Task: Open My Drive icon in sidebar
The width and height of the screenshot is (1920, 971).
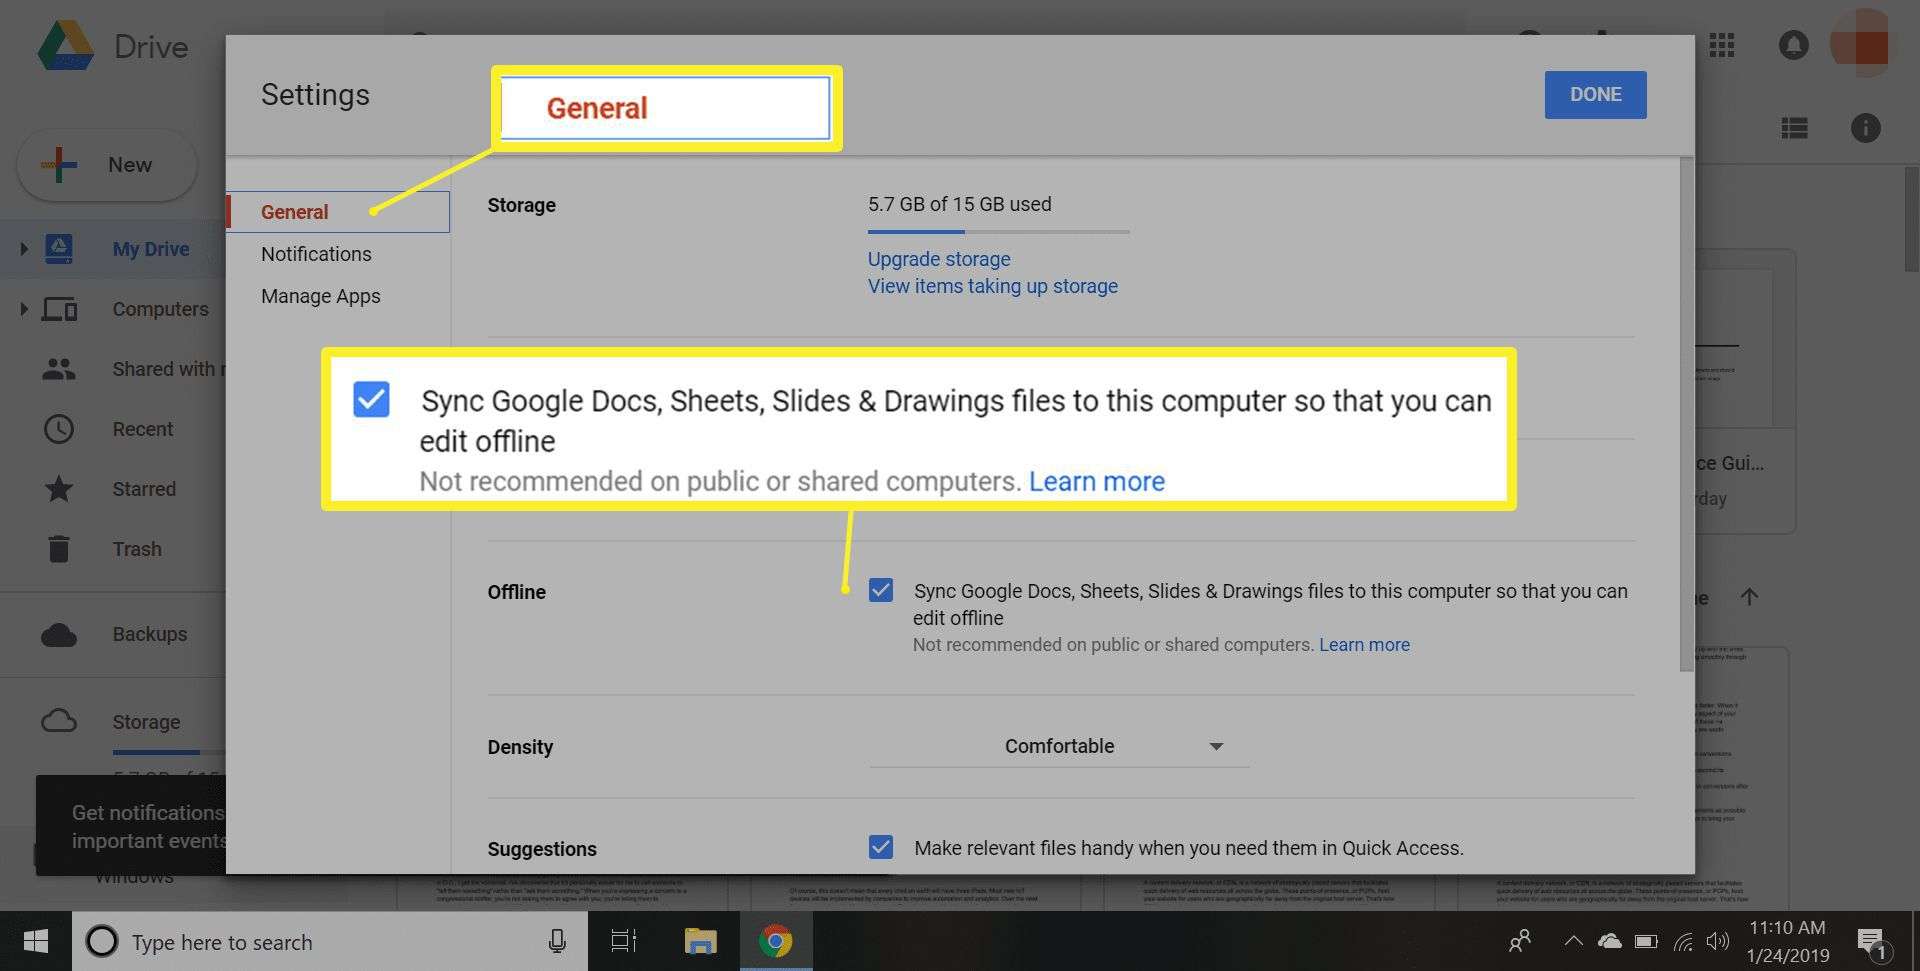Action: [59, 249]
